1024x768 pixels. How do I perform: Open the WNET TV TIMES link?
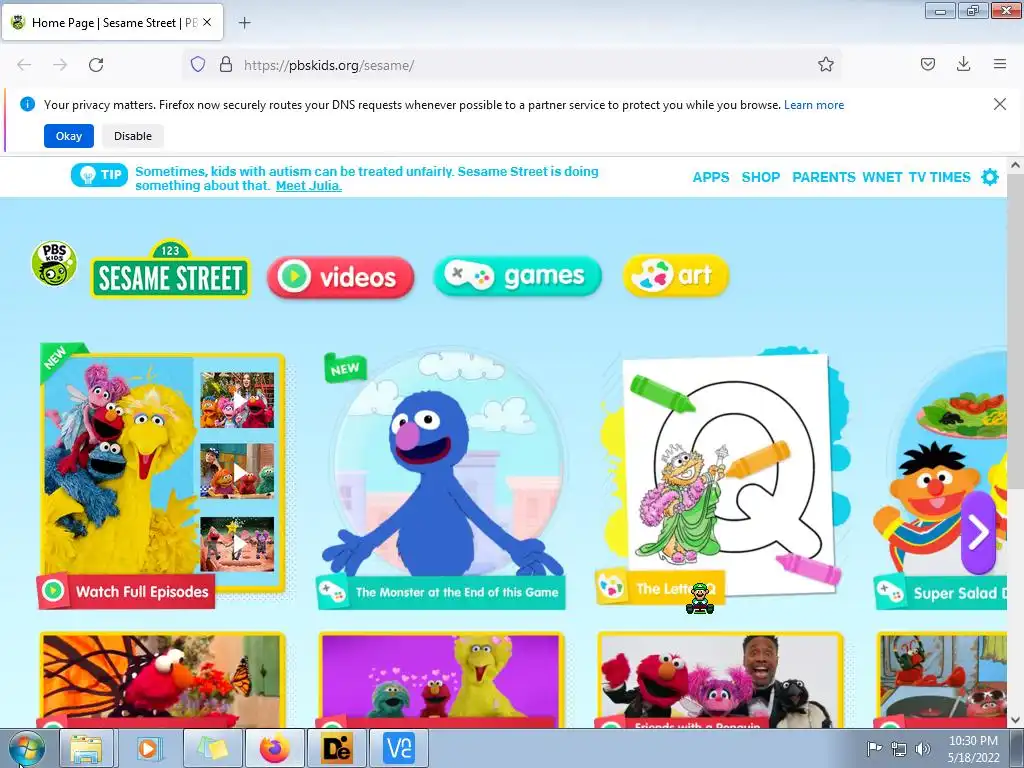[916, 177]
